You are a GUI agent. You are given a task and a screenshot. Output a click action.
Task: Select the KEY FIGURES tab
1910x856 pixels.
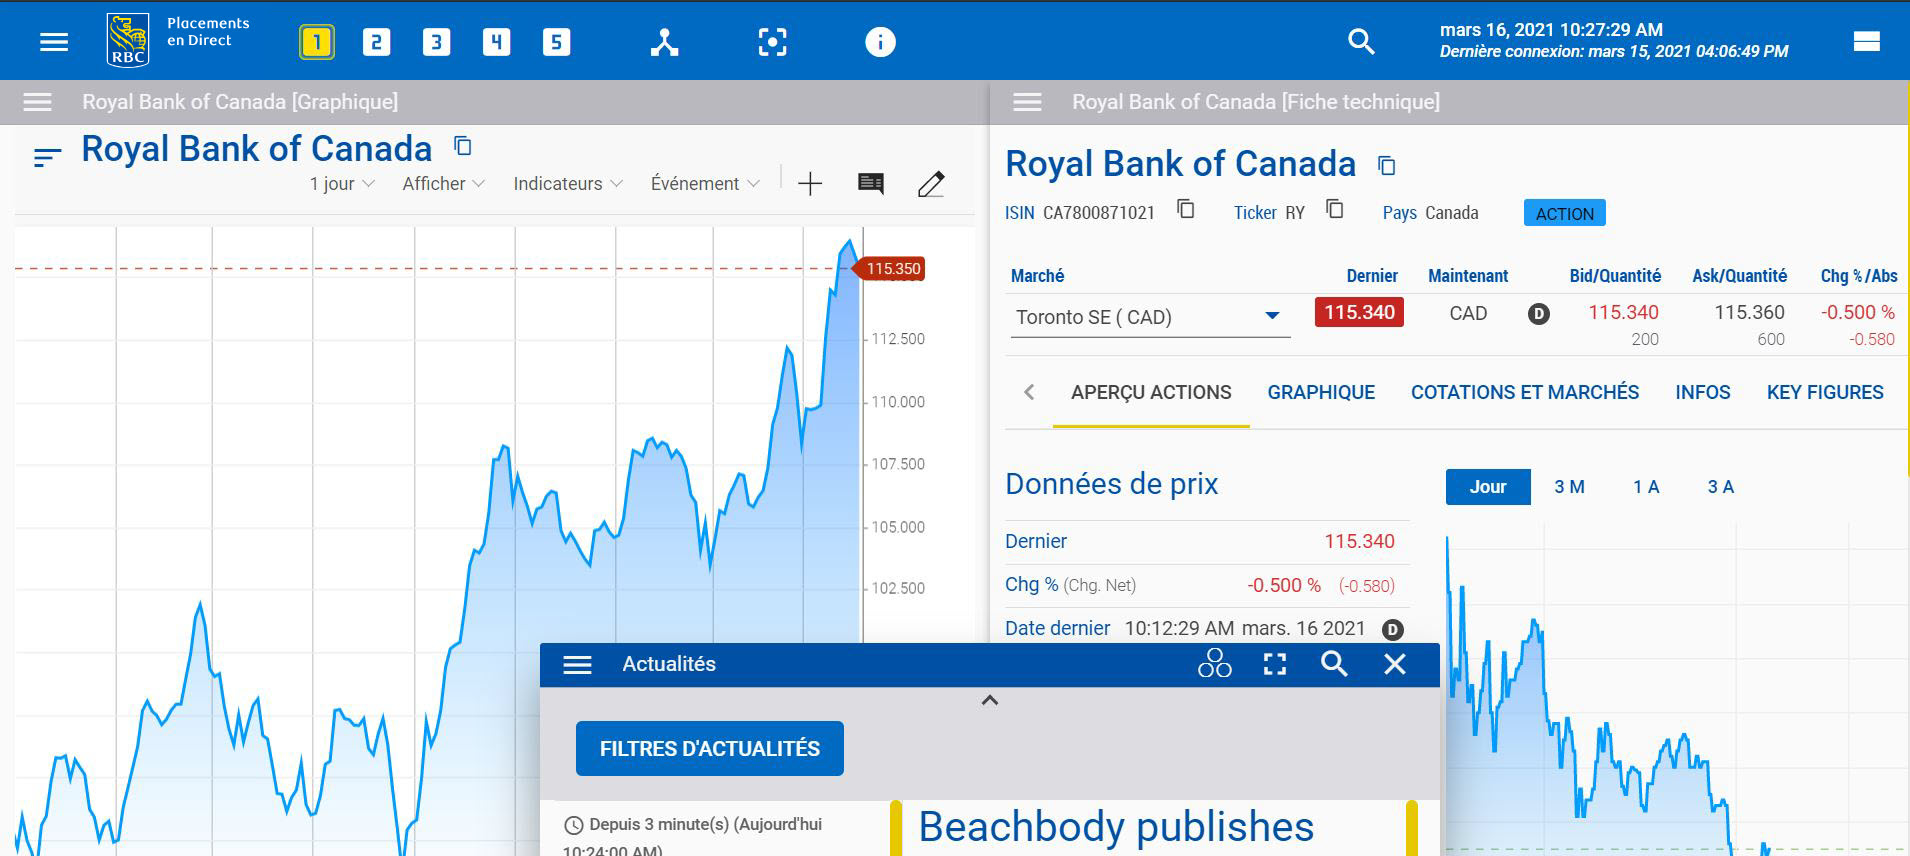click(1825, 393)
